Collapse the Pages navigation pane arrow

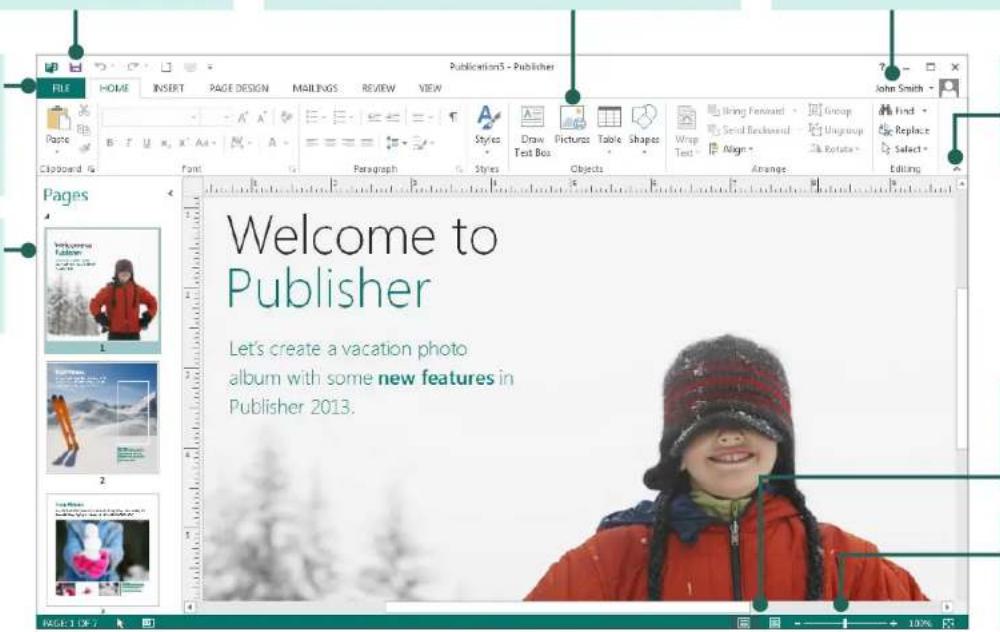170,193
